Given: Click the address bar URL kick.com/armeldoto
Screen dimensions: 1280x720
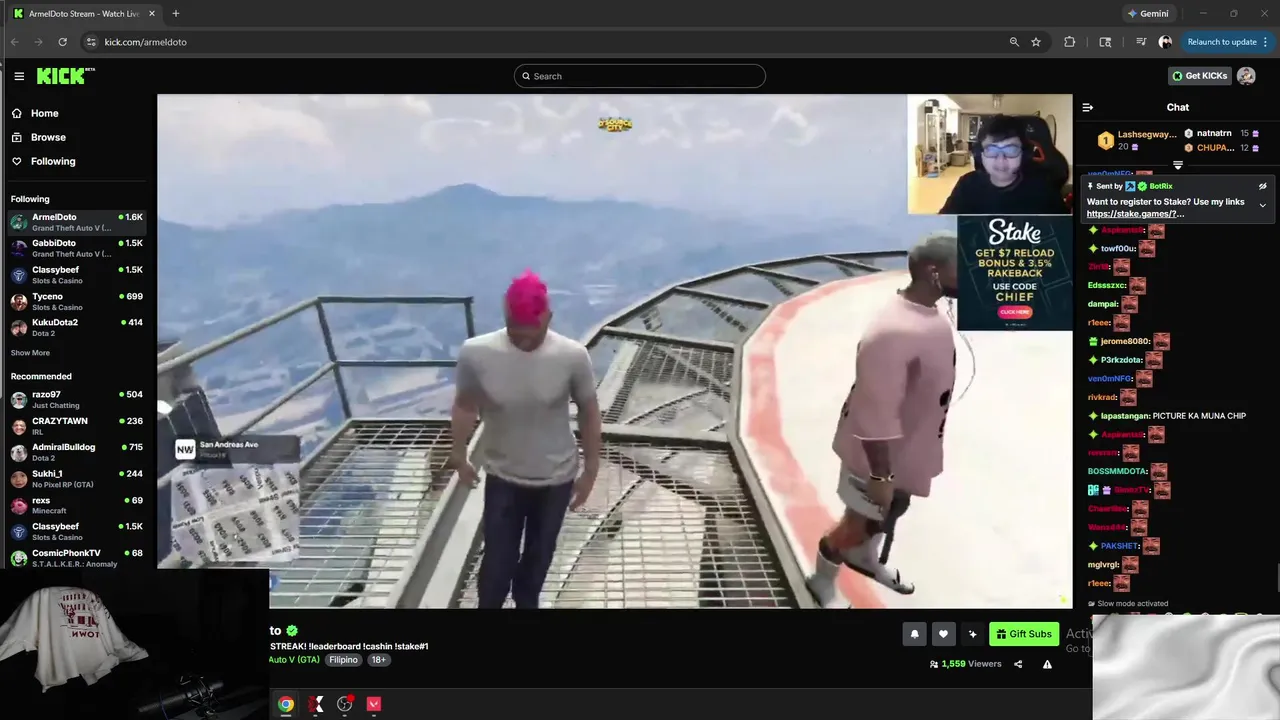Looking at the screenshot, I should [146, 42].
